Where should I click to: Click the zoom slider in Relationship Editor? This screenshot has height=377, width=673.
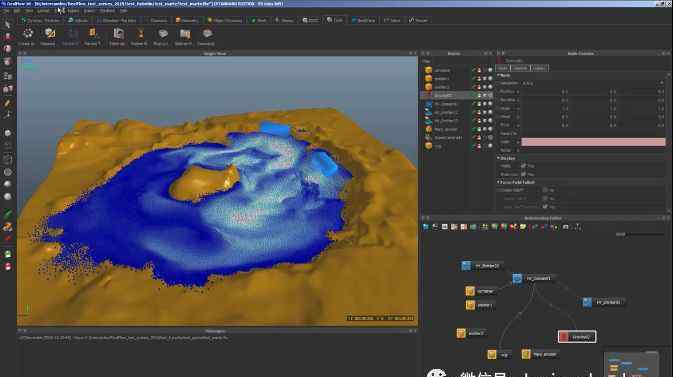(646, 234)
